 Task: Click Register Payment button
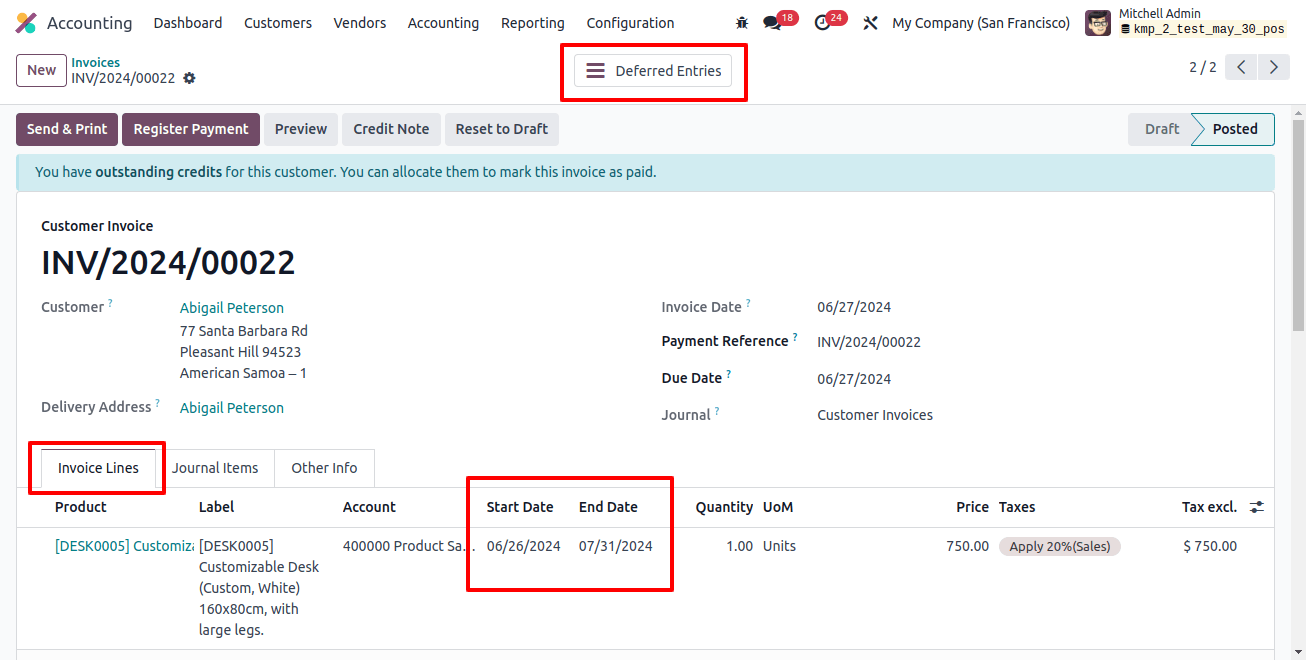pos(191,129)
